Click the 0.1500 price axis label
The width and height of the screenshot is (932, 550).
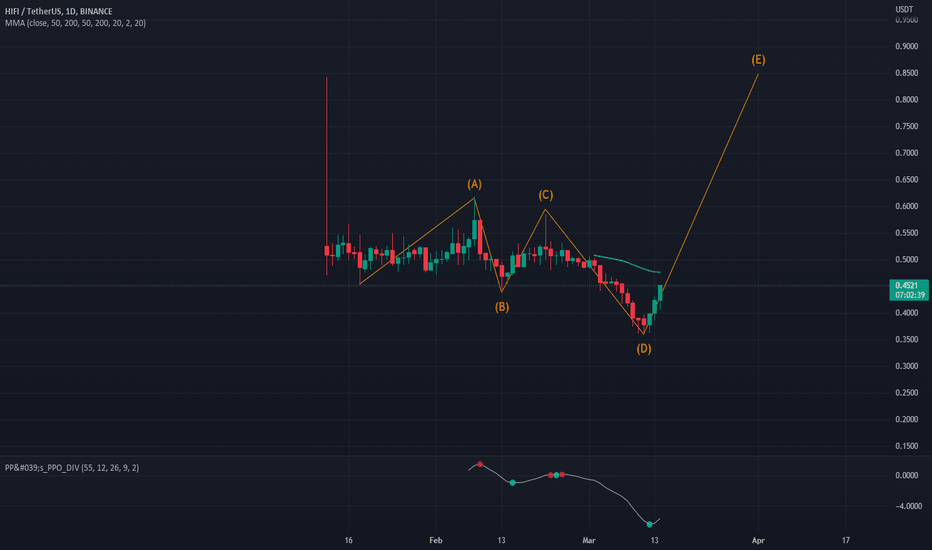906,446
